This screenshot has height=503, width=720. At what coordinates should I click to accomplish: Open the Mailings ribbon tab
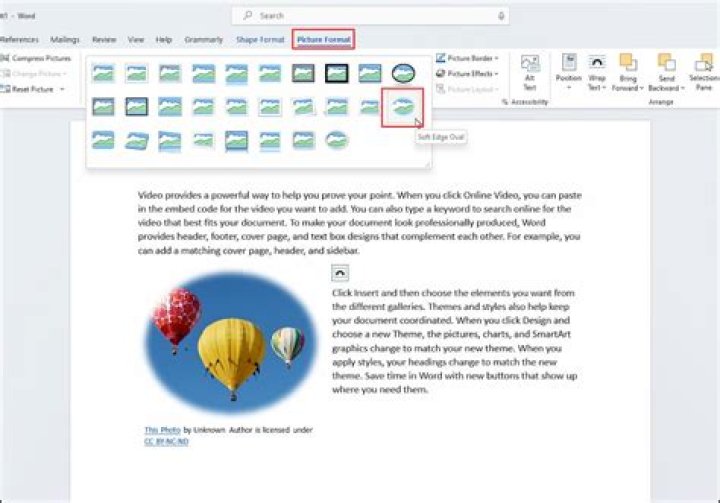click(65, 40)
